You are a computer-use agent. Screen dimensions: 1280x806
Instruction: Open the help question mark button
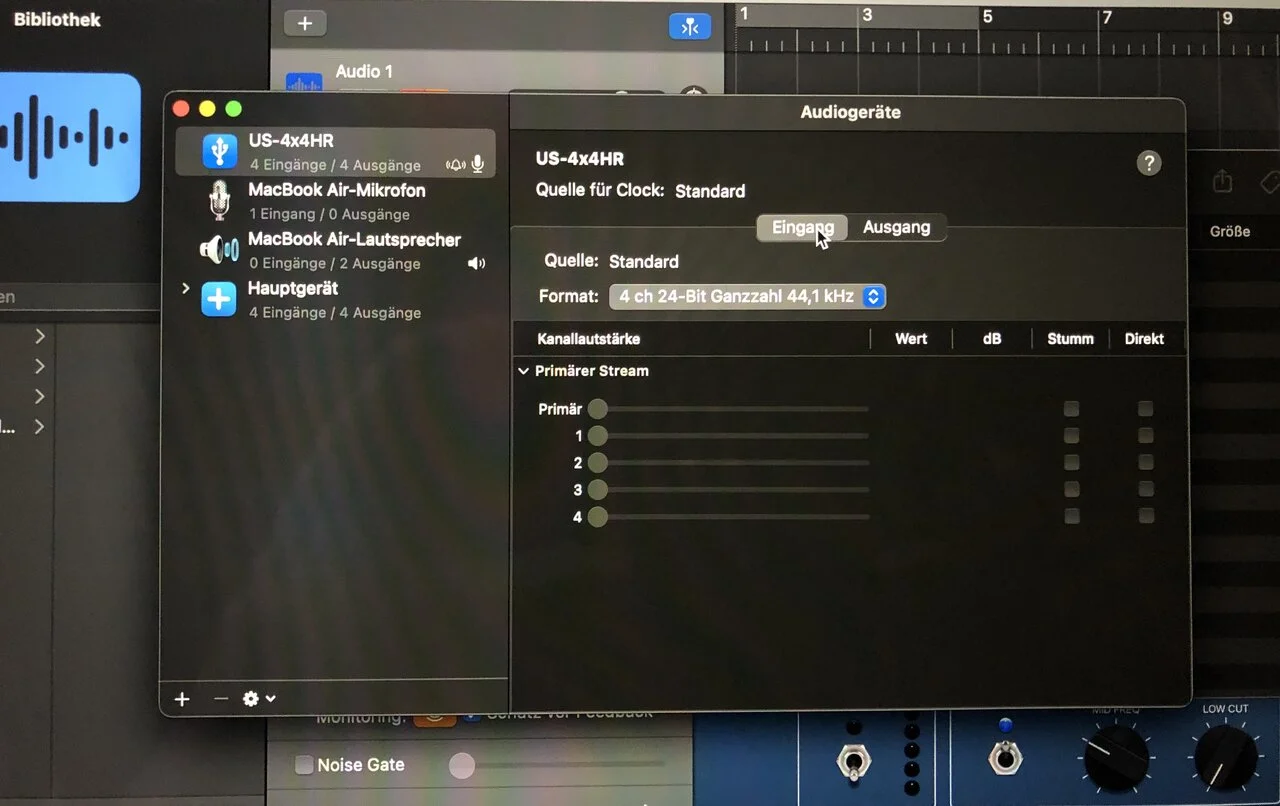tap(1149, 164)
